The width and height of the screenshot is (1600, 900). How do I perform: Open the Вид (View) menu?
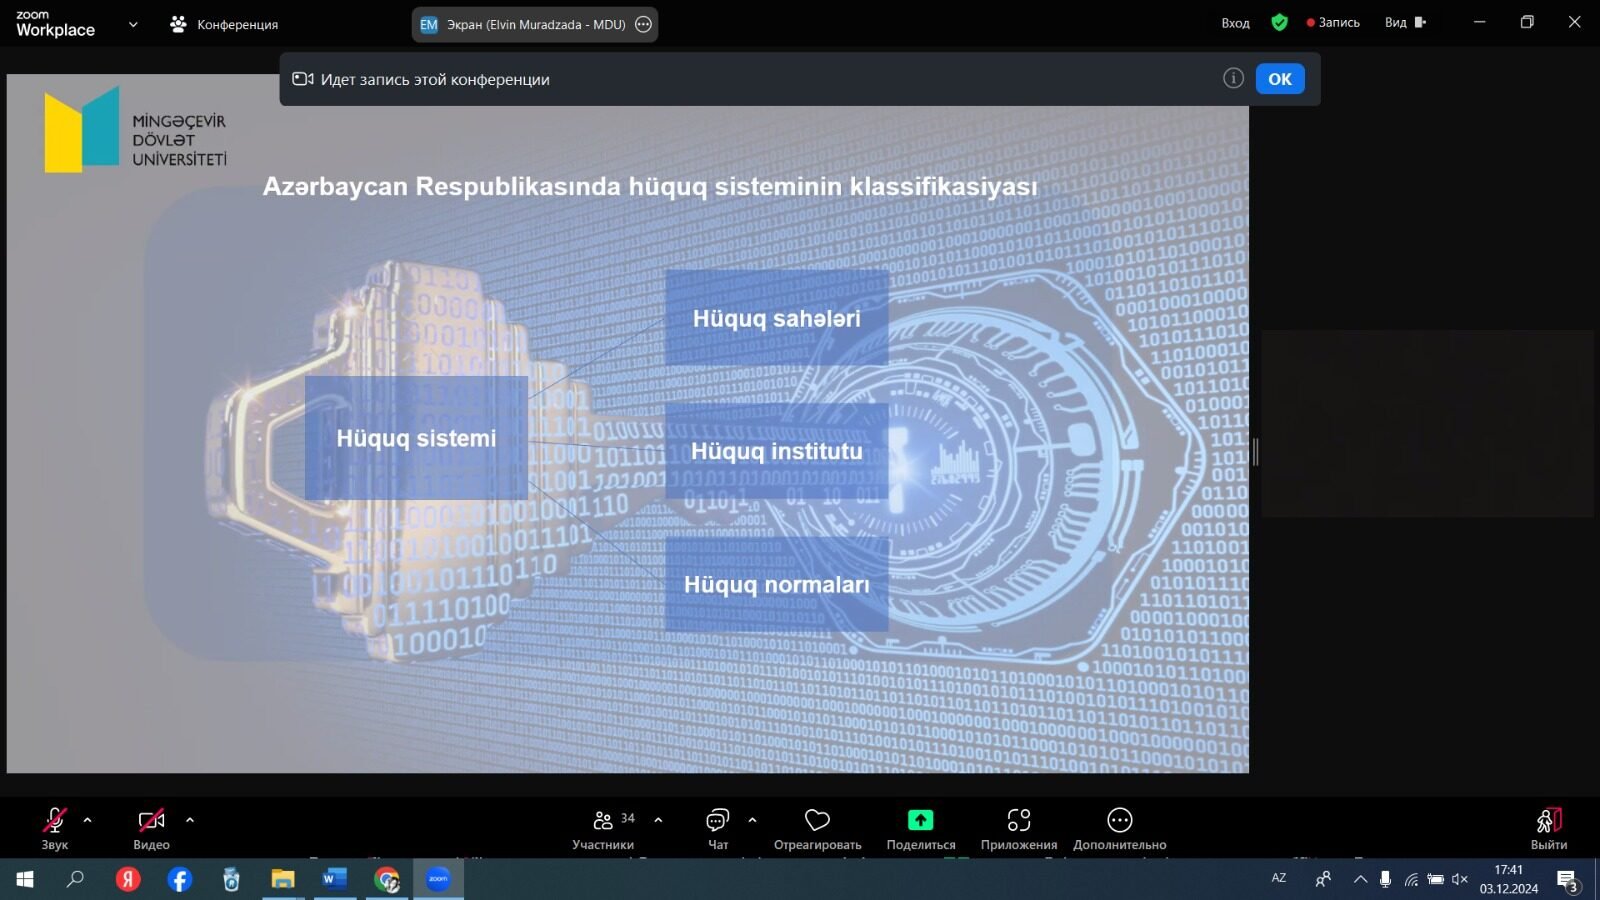pyautogui.click(x=1404, y=22)
